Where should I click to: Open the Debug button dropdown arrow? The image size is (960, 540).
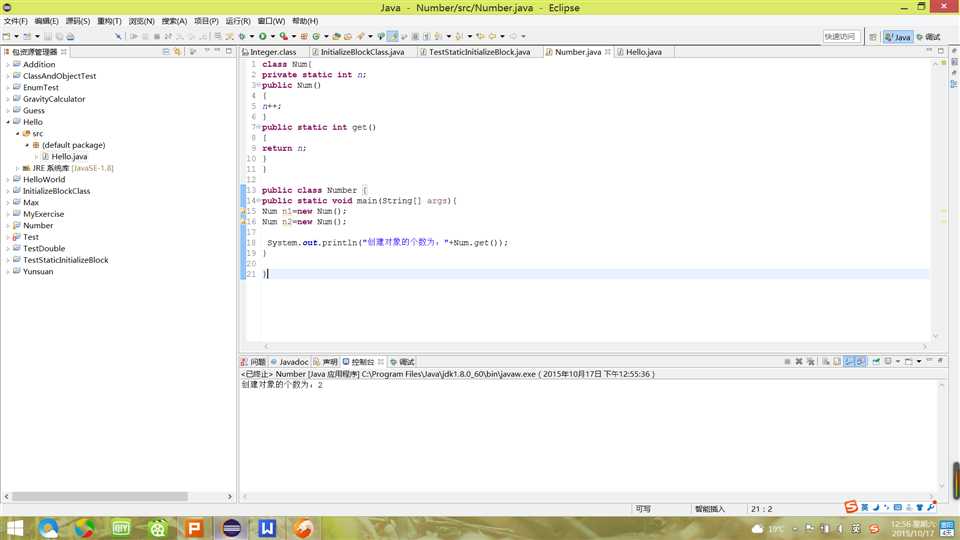click(x=252, y=36)
